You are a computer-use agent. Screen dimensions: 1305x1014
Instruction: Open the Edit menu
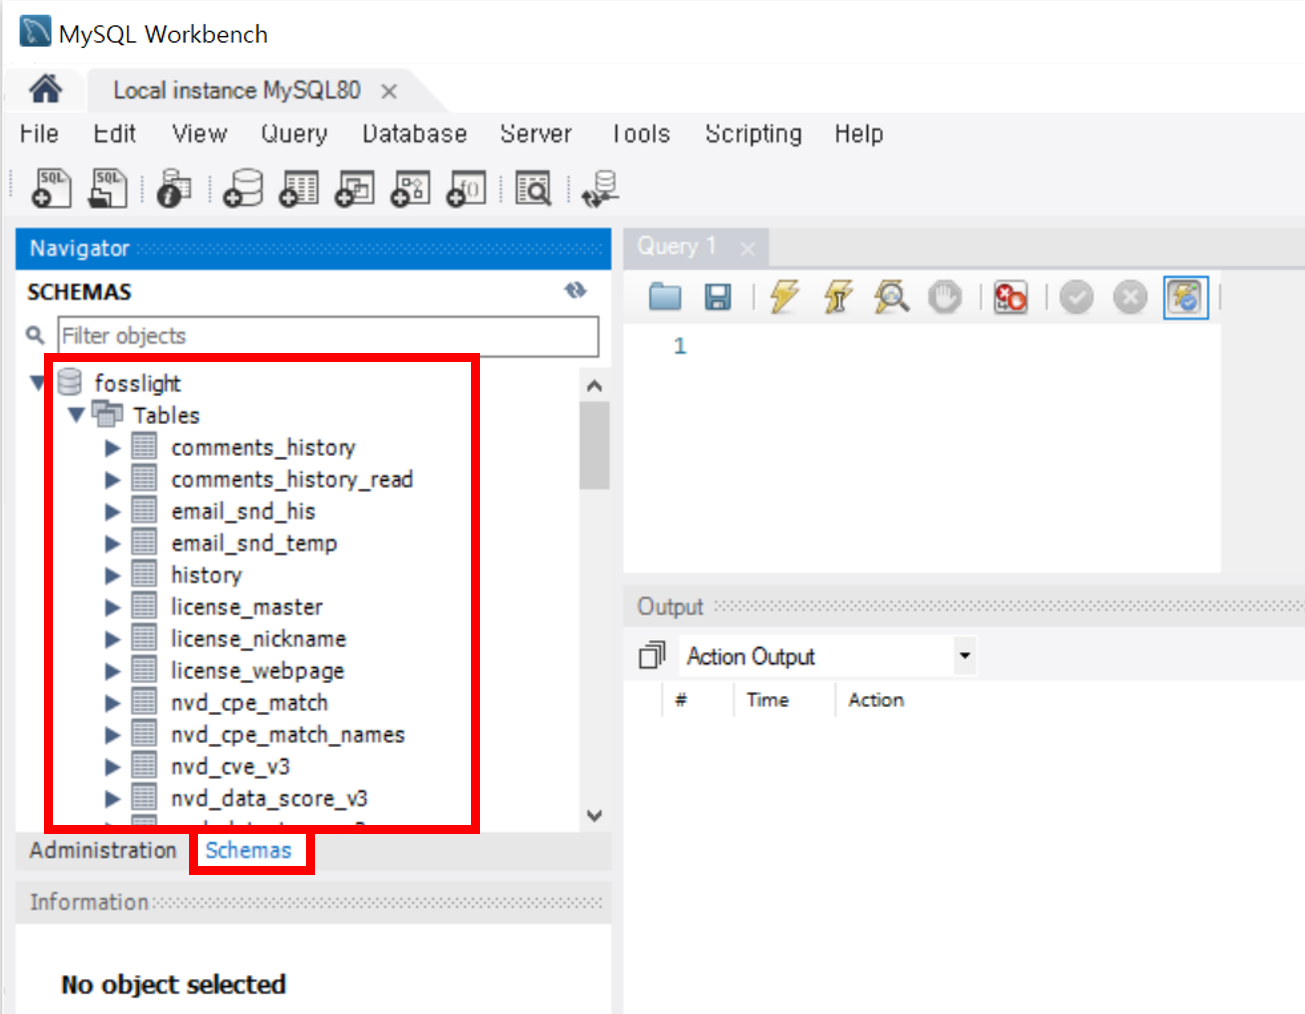click(x=114, y=133)
